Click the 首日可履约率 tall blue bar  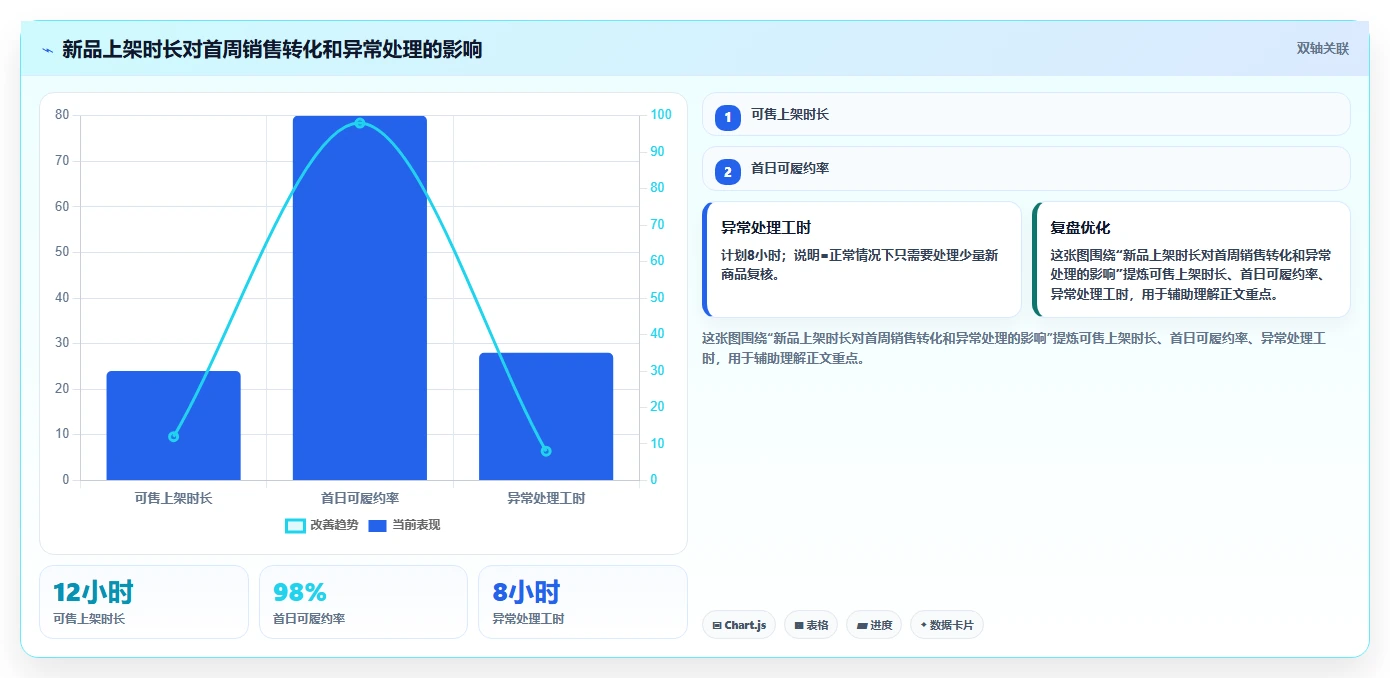click(360, 298)
